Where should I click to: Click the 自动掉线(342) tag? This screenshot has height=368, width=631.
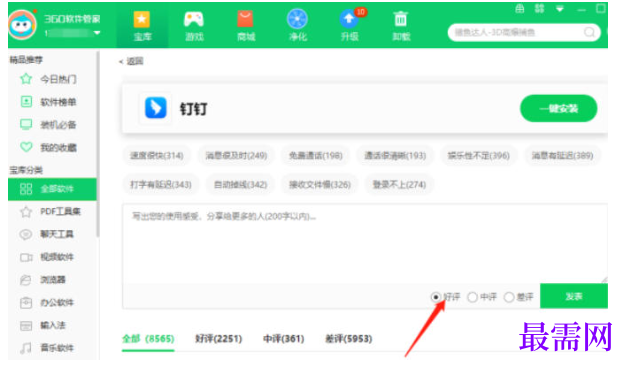(x=240, y=184)
